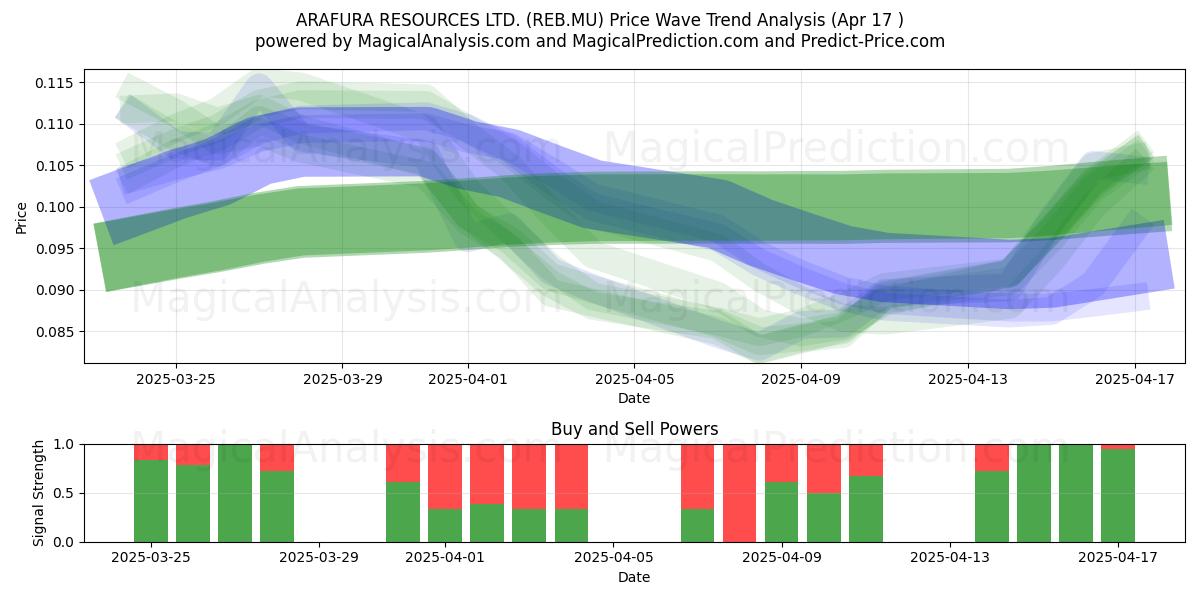Click the buy/sell bar above 2025-04-09
This screenshot has width=1200, height=600.
click(781, 493)
